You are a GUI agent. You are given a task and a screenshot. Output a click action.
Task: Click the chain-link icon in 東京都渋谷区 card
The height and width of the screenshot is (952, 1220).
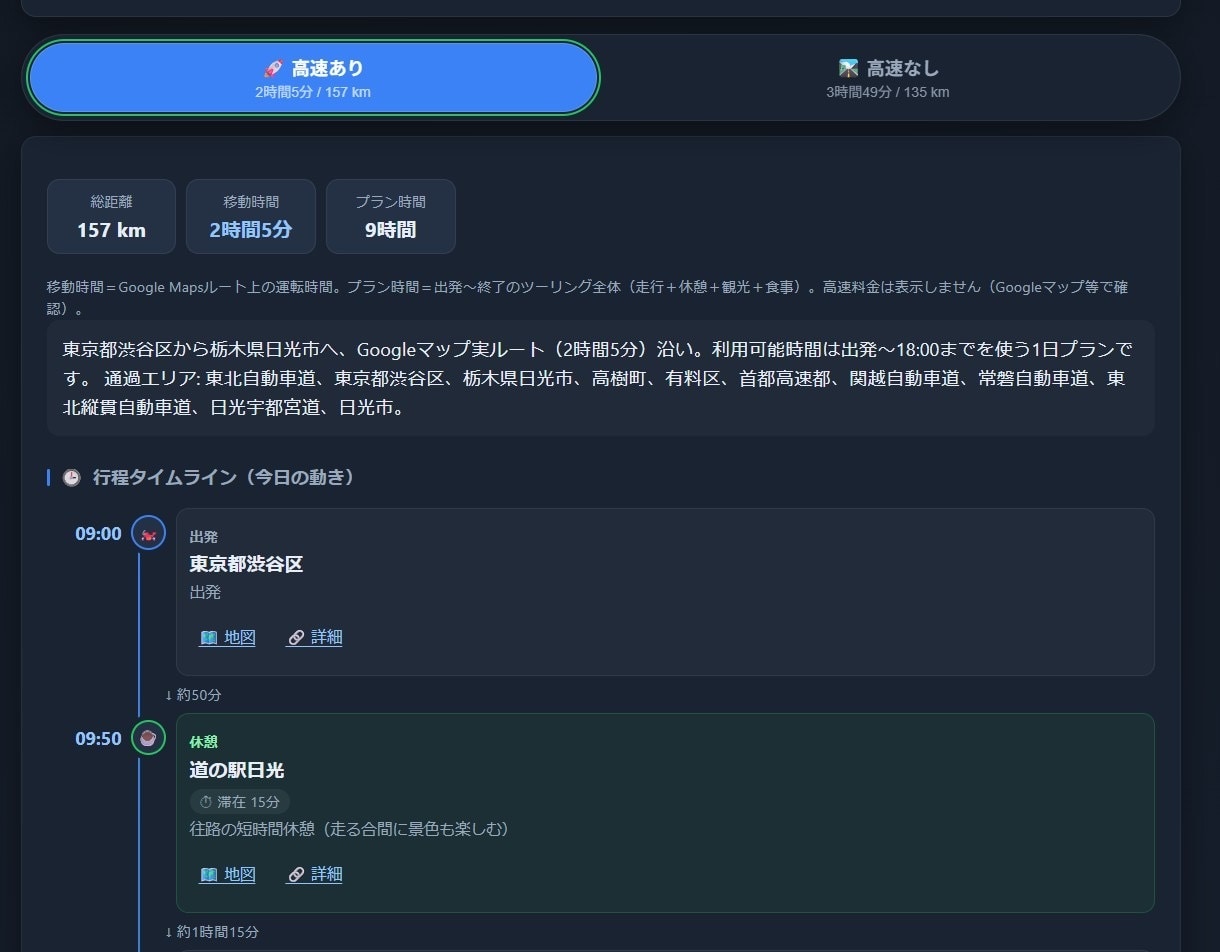click(x=296, y=638)
